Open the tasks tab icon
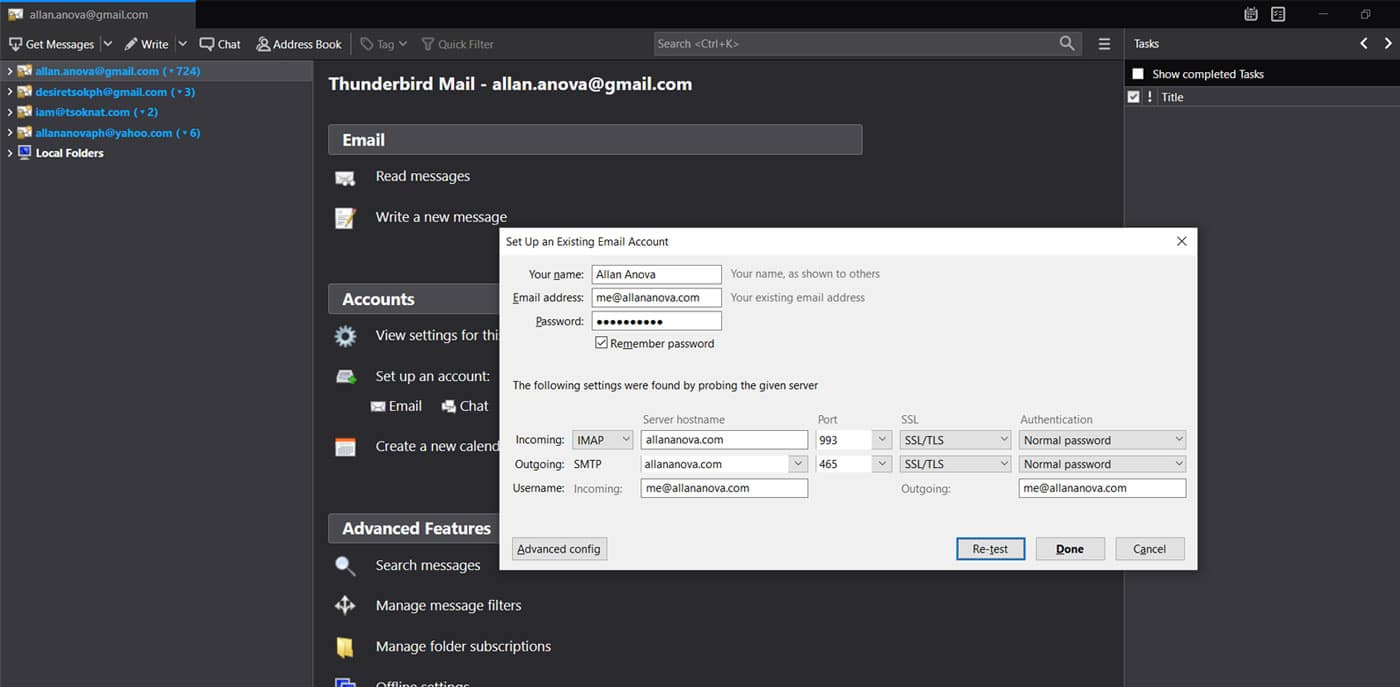1400x687 pixels. (1278, 14)
